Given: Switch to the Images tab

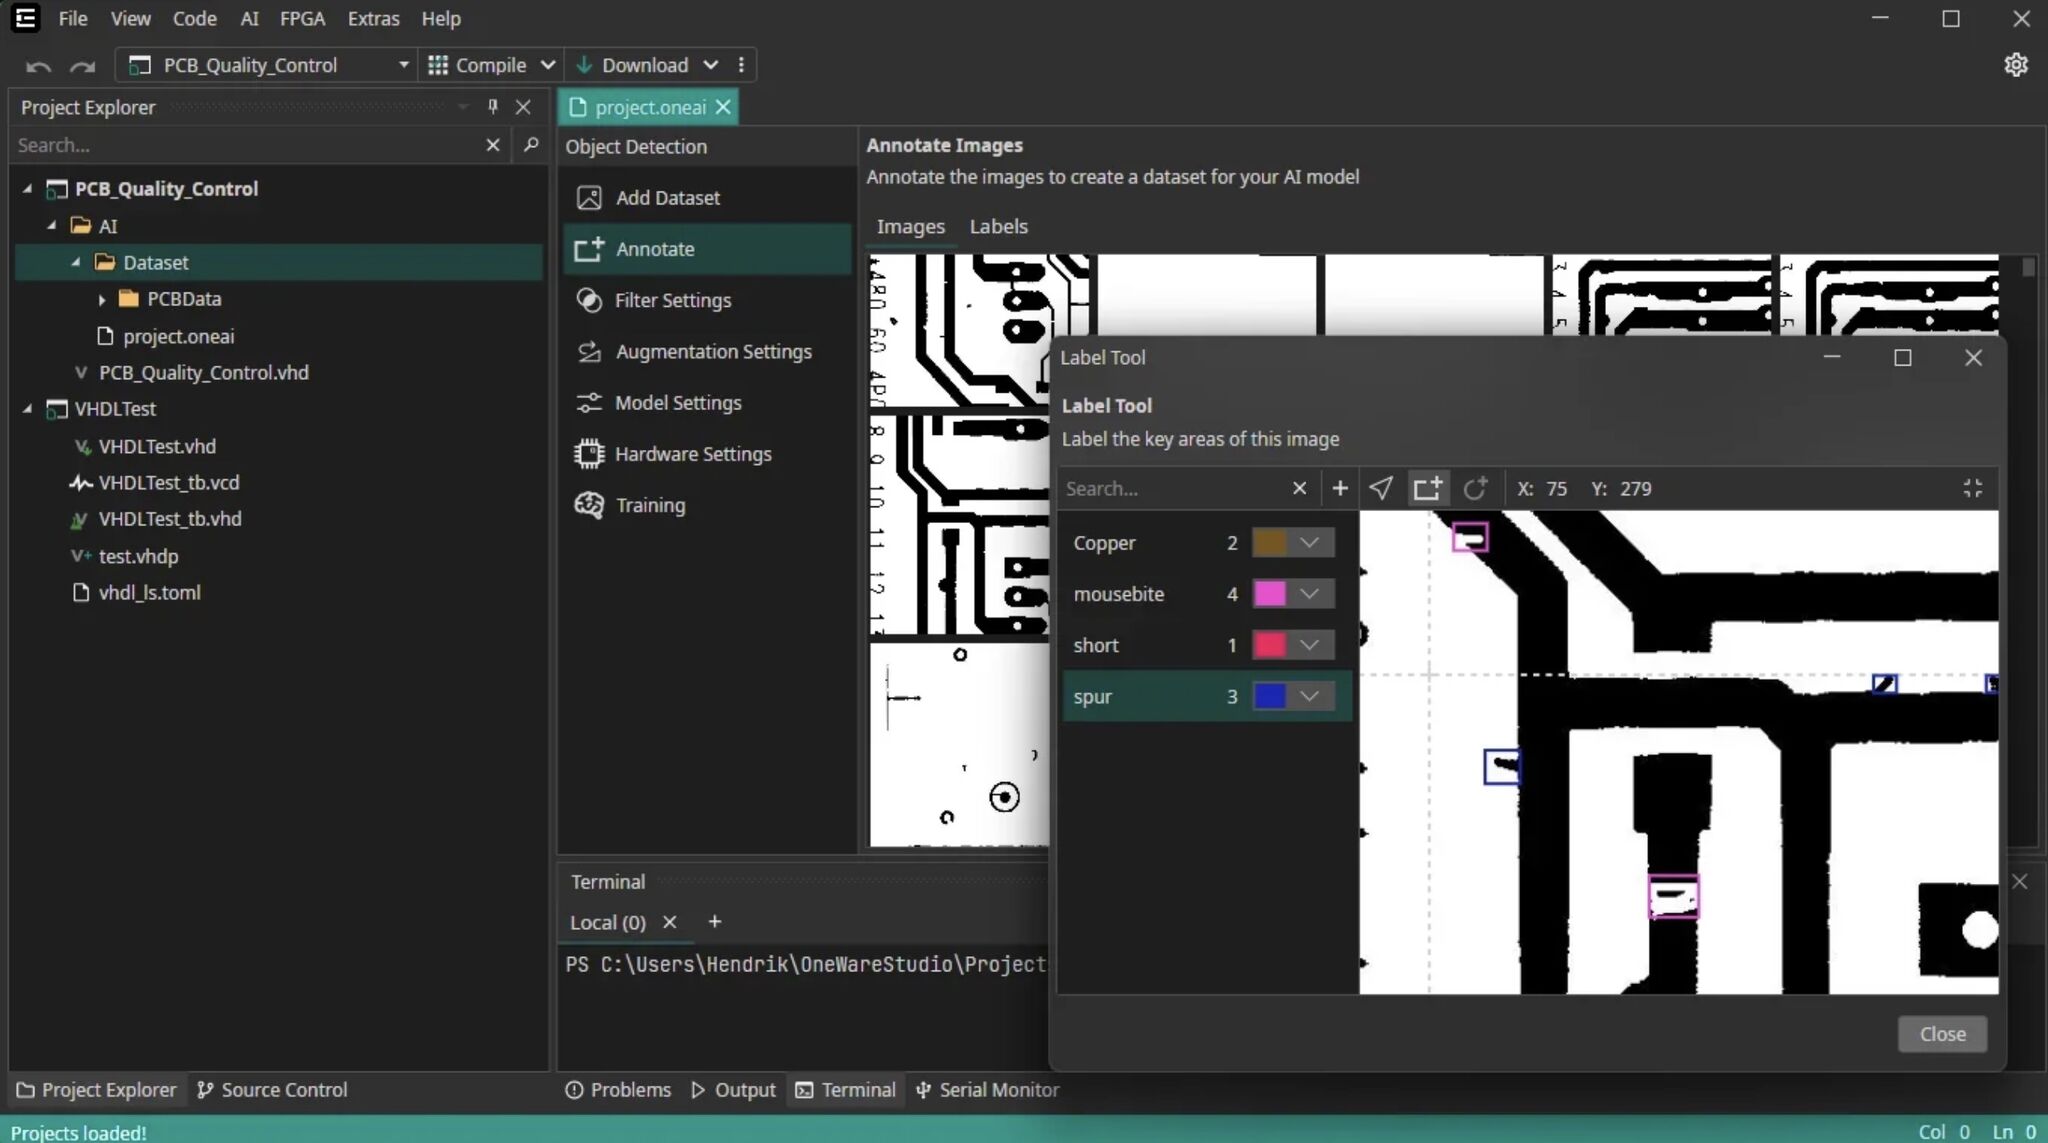Looking at the screenshot, I should click(909, 225).
